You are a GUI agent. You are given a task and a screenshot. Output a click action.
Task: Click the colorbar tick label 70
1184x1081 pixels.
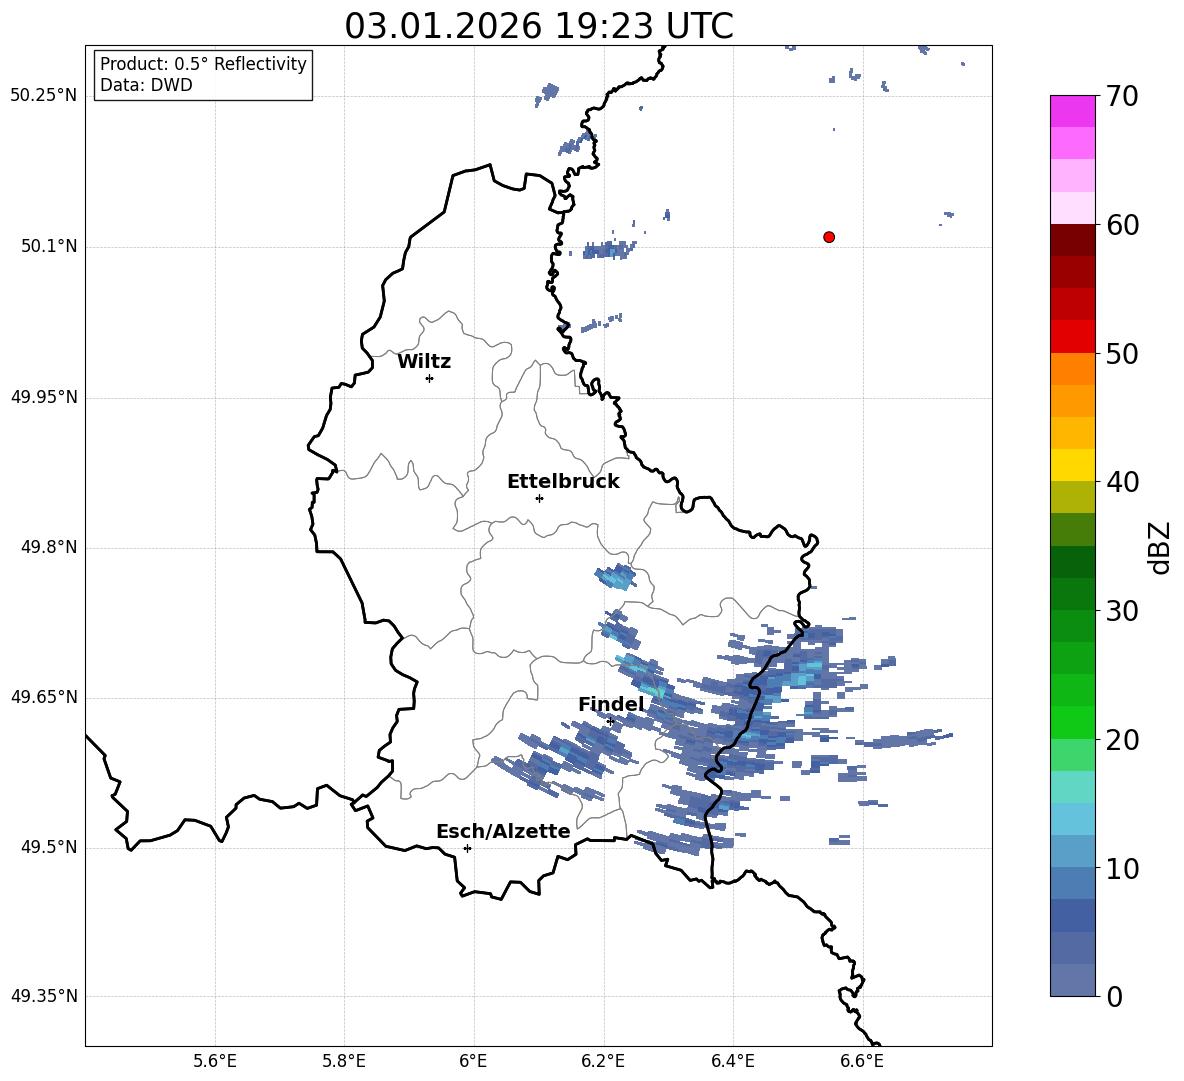click(1122, 97)
